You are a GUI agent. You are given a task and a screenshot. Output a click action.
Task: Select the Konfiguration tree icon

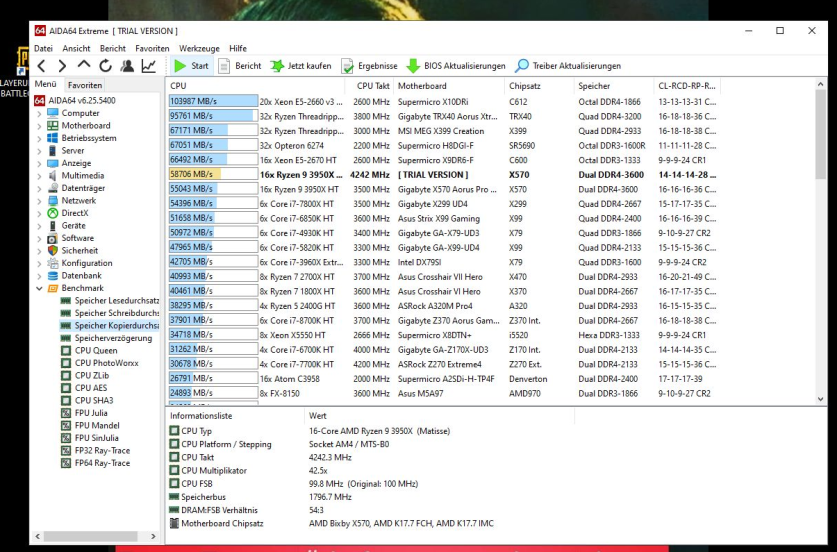coord(52,263)
